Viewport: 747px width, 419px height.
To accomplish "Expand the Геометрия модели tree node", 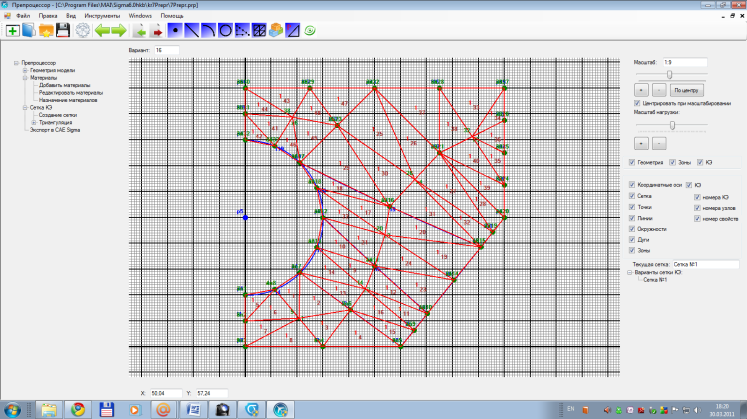I will click(x=25, y=70).
